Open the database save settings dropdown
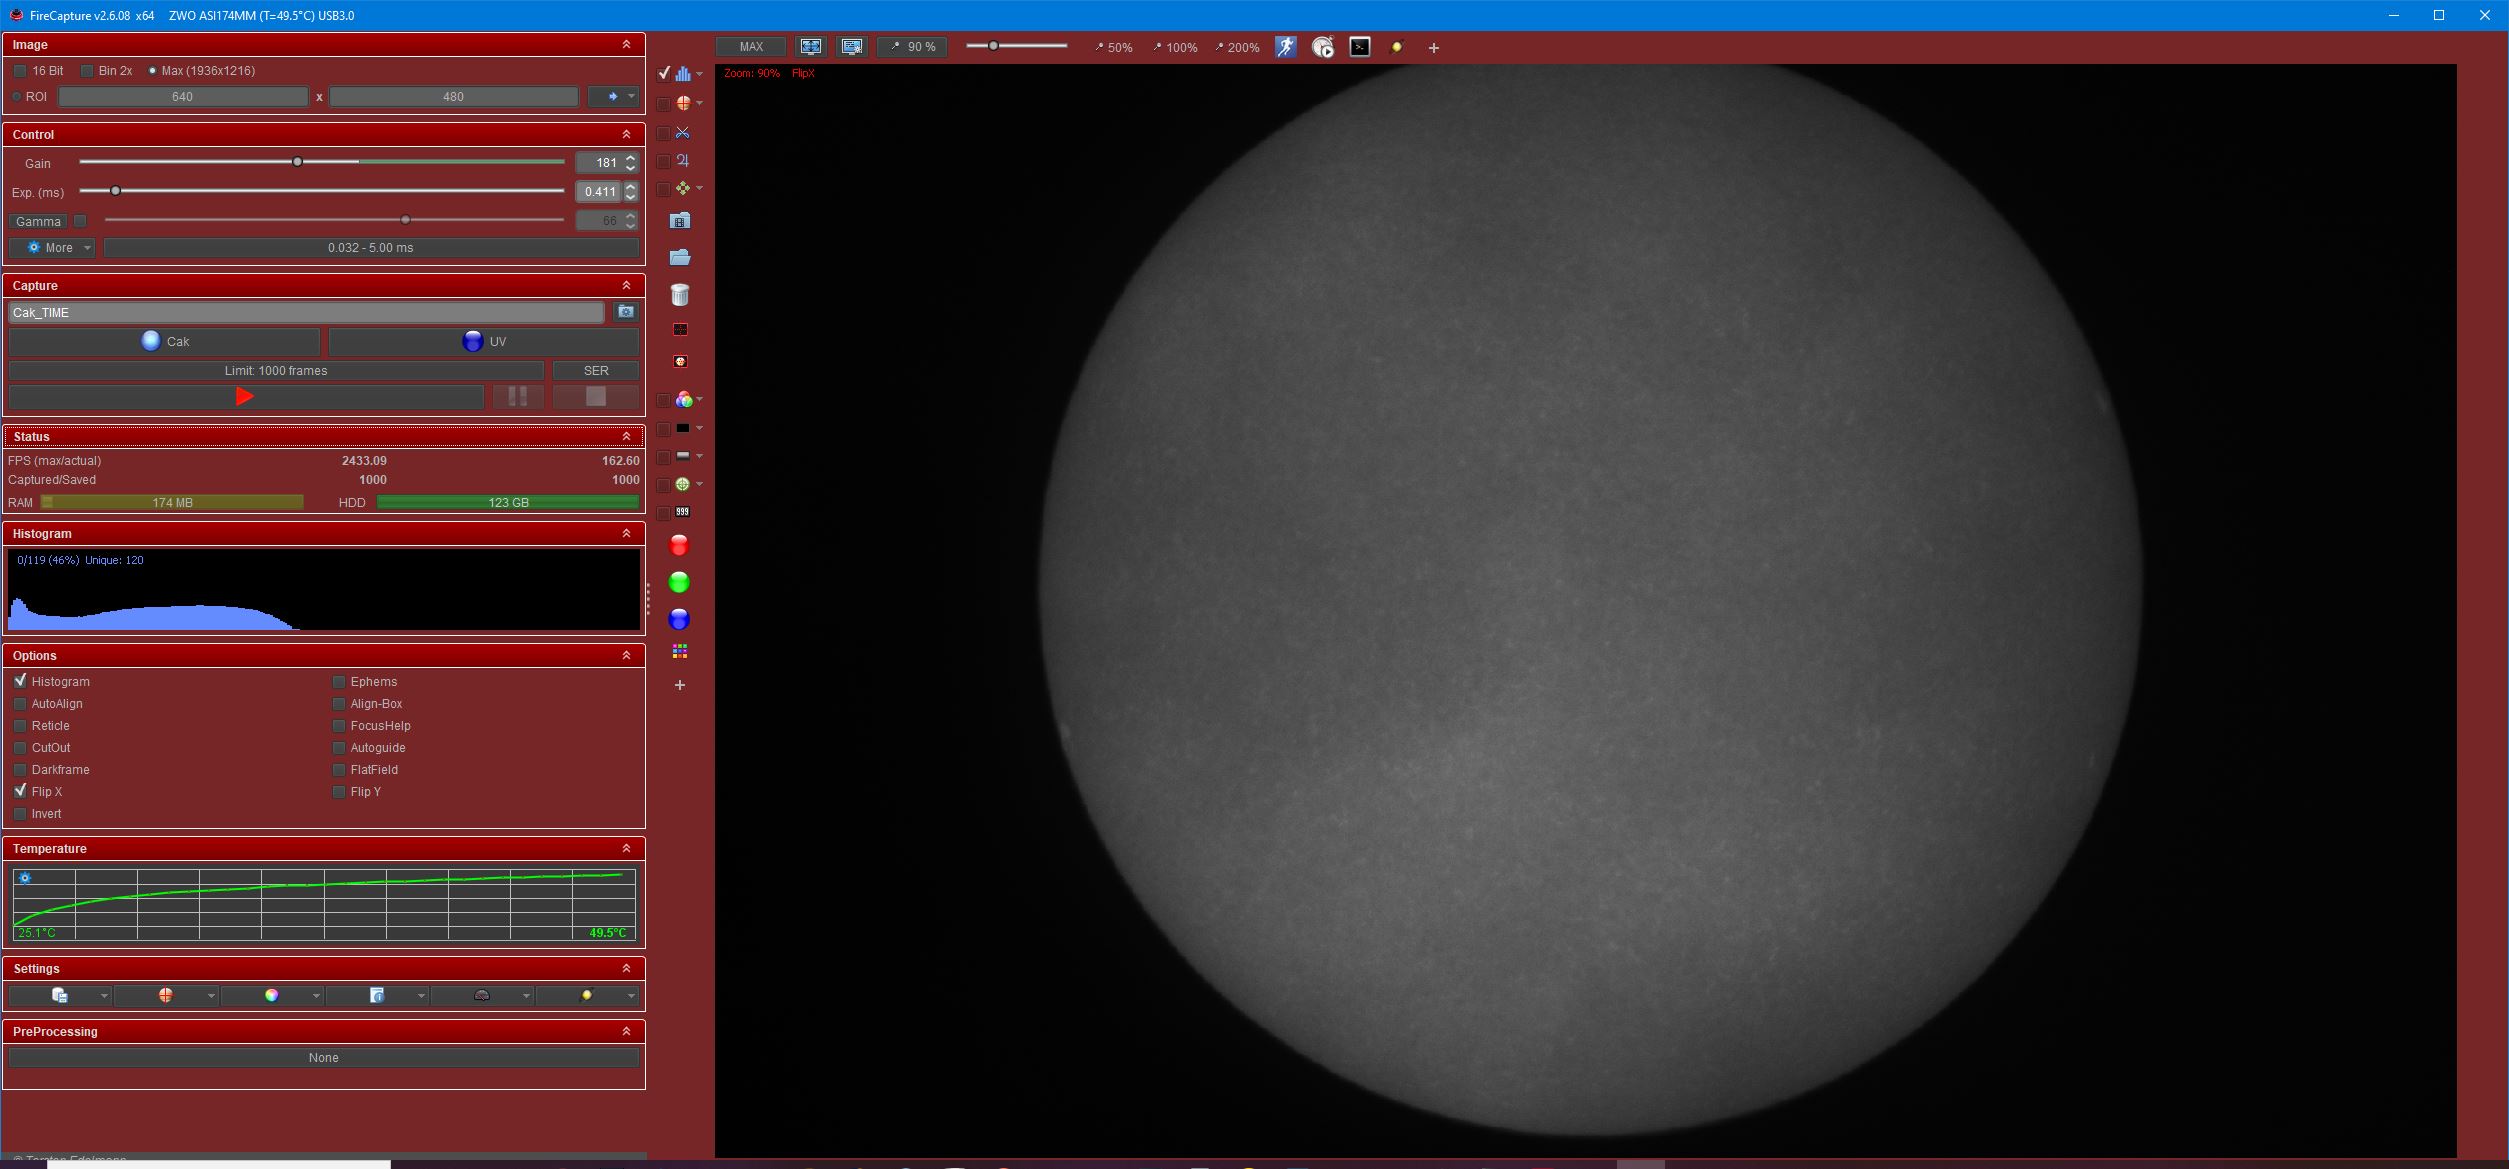Image resolution: width=2509 pixels, height=1169 pixels. [60, 995]
